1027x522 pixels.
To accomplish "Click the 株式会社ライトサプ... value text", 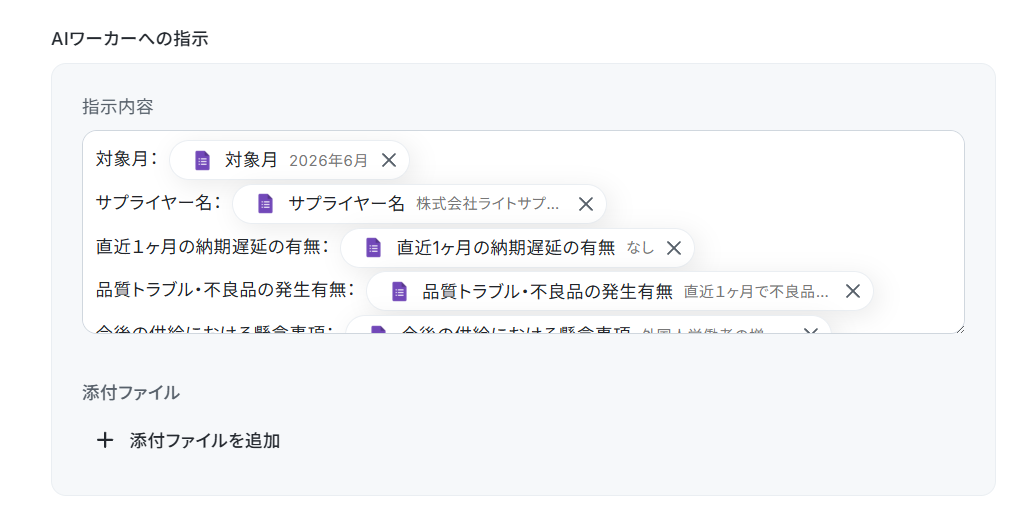I will pyautogui.click(x=488, y=204).
